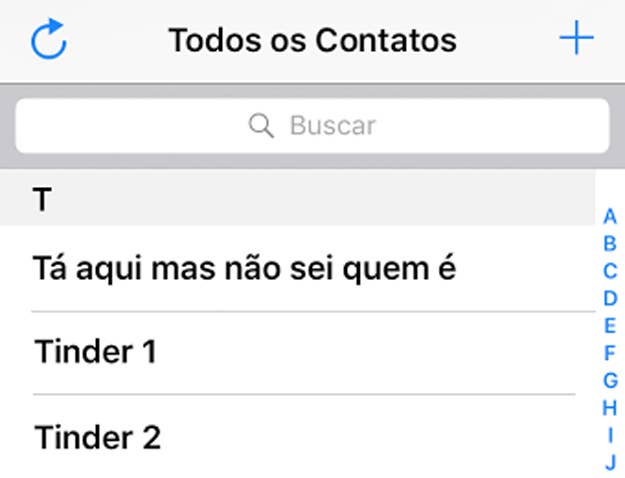The height and width of the screenshot is (478, 625).
Task: Jump to letter F in index
Action: 610,353
